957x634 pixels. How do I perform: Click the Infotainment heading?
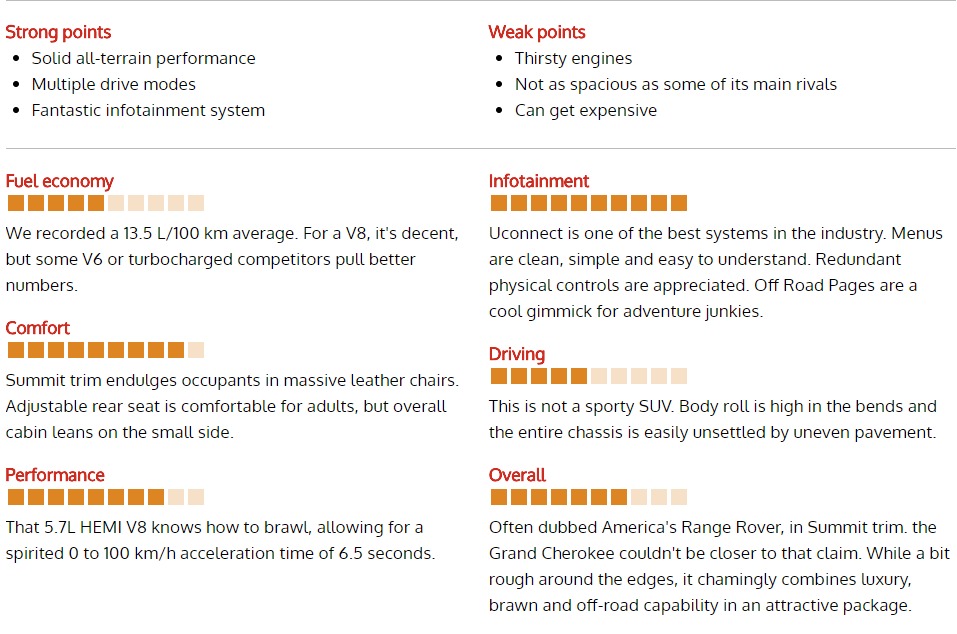(538, 181)
